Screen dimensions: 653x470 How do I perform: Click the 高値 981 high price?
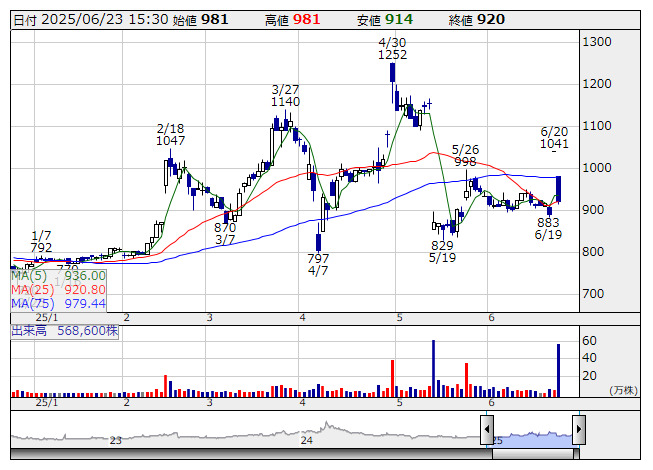(292, 20)
